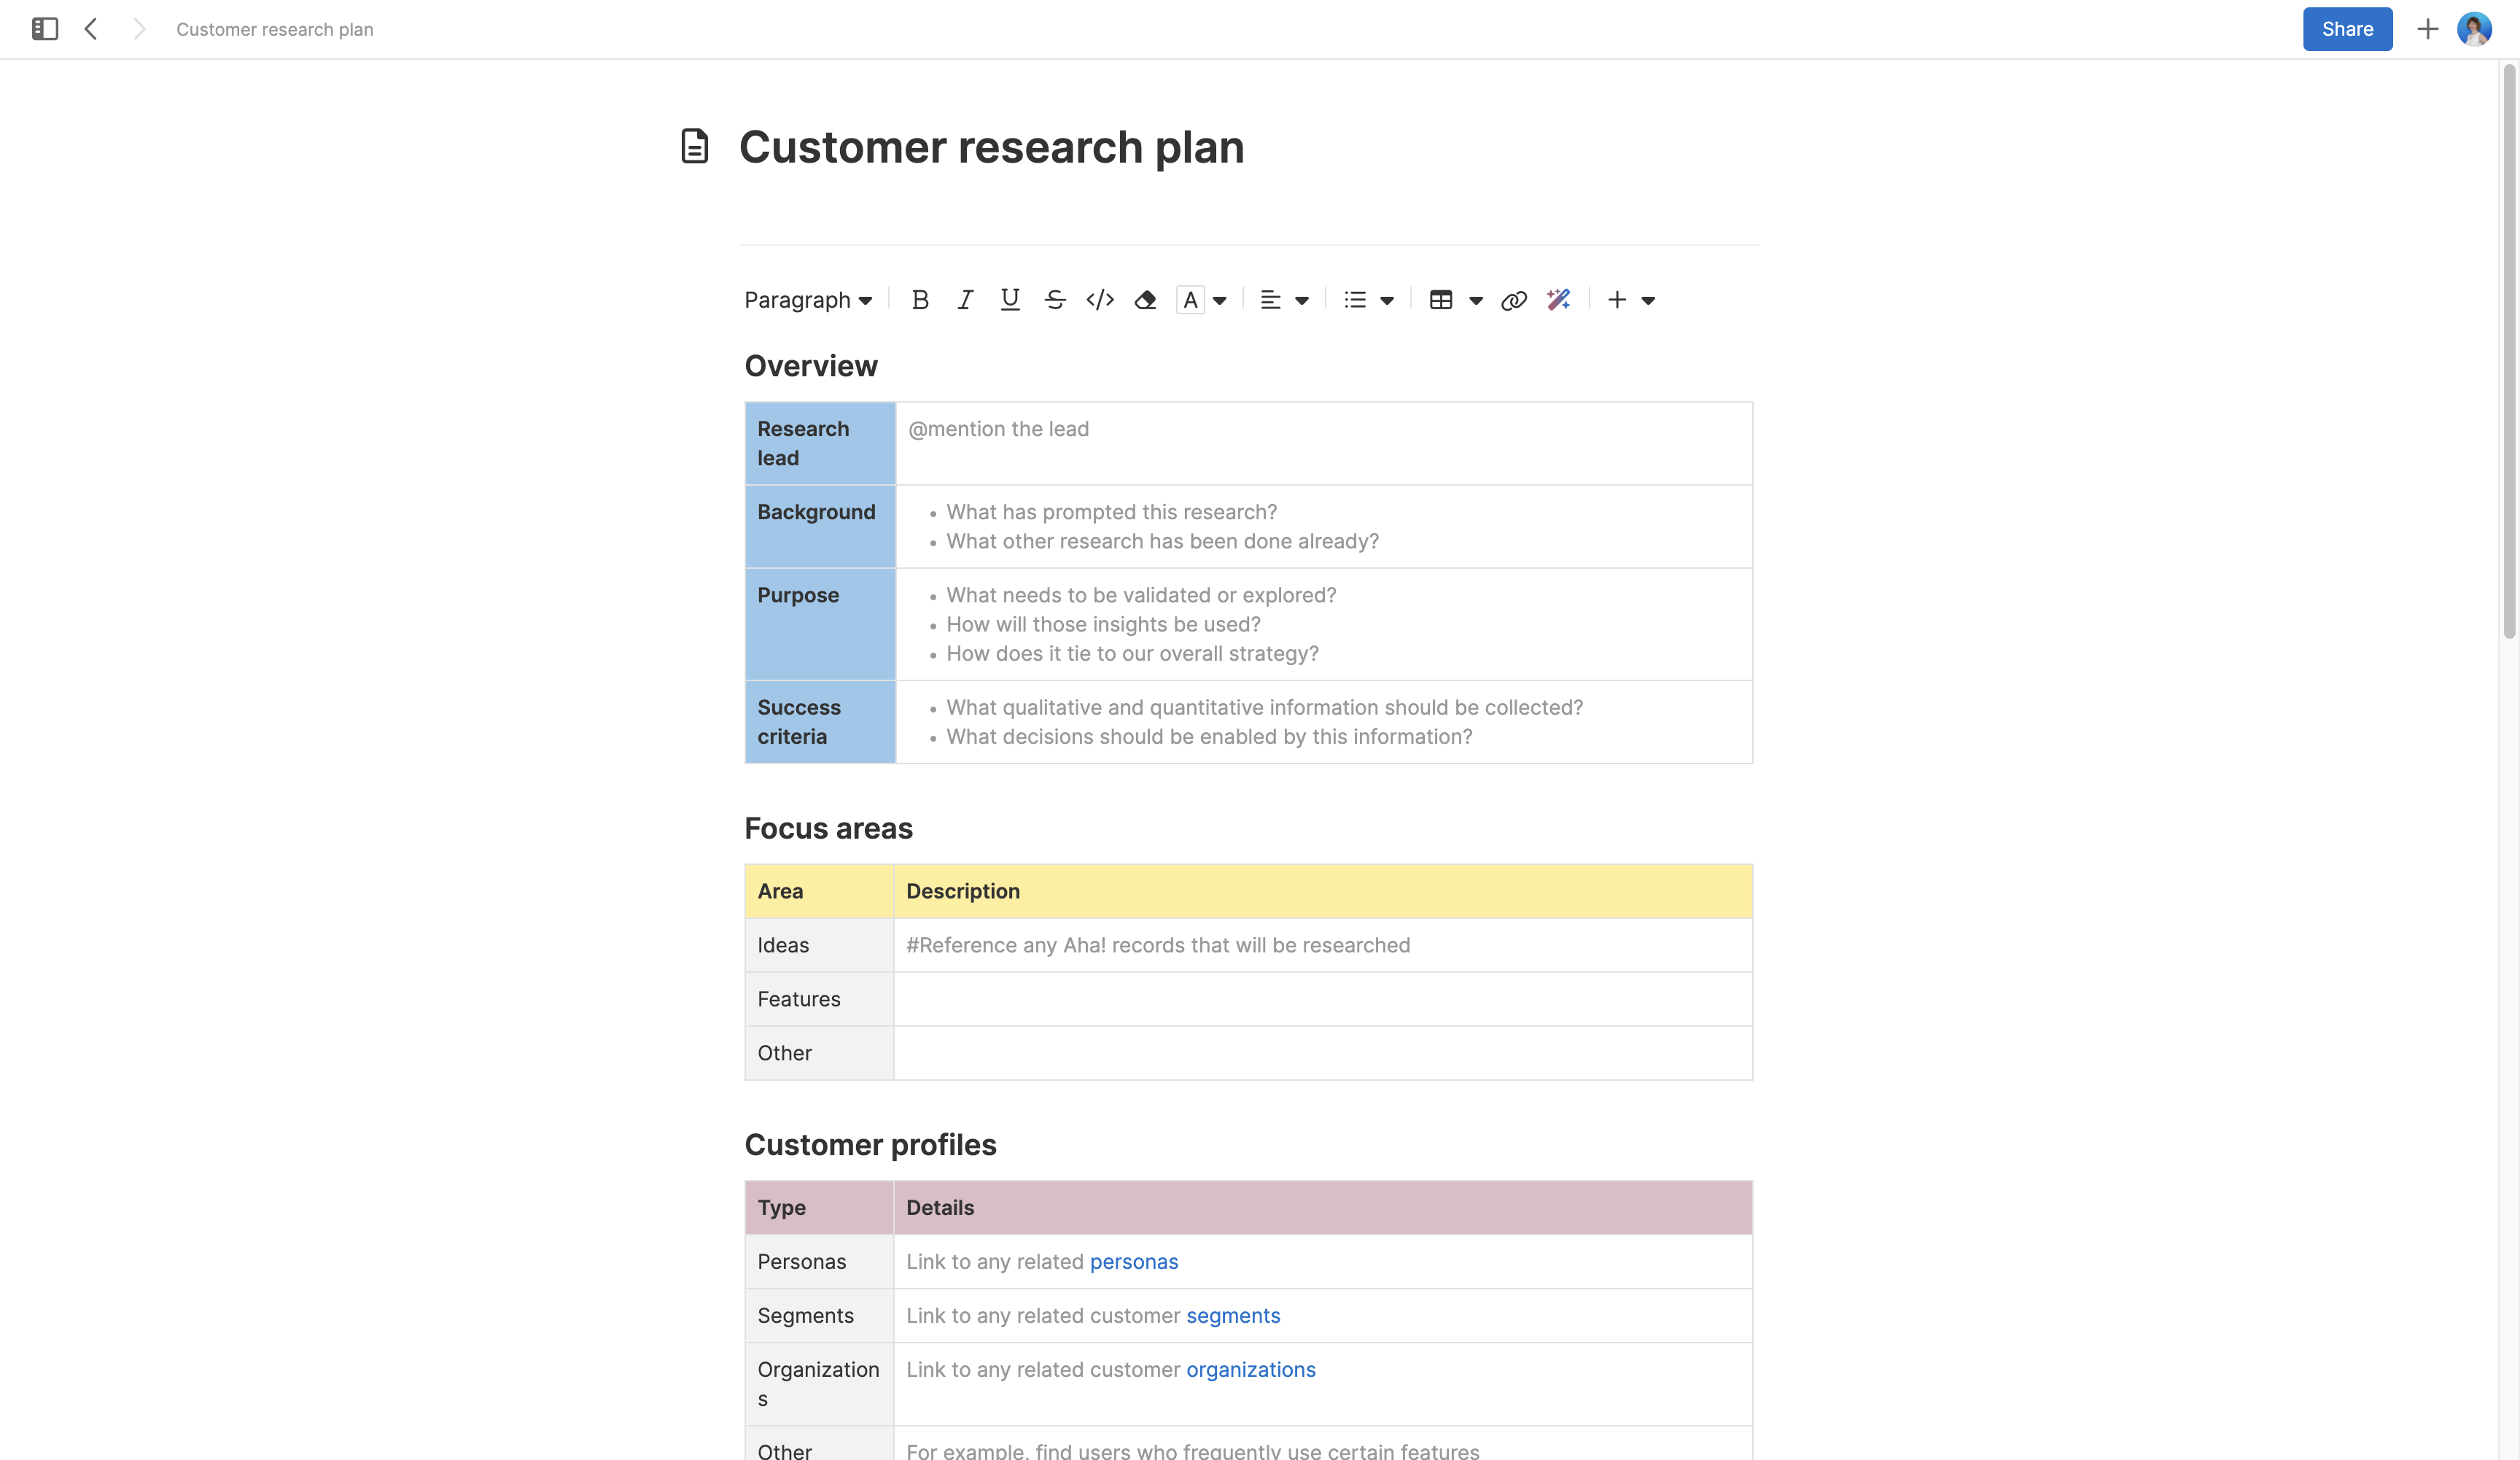The height and width of the screenshot is (1460, 2520).
Task: Clear formatting with the eraser icon
Action: click(1145, 299)
